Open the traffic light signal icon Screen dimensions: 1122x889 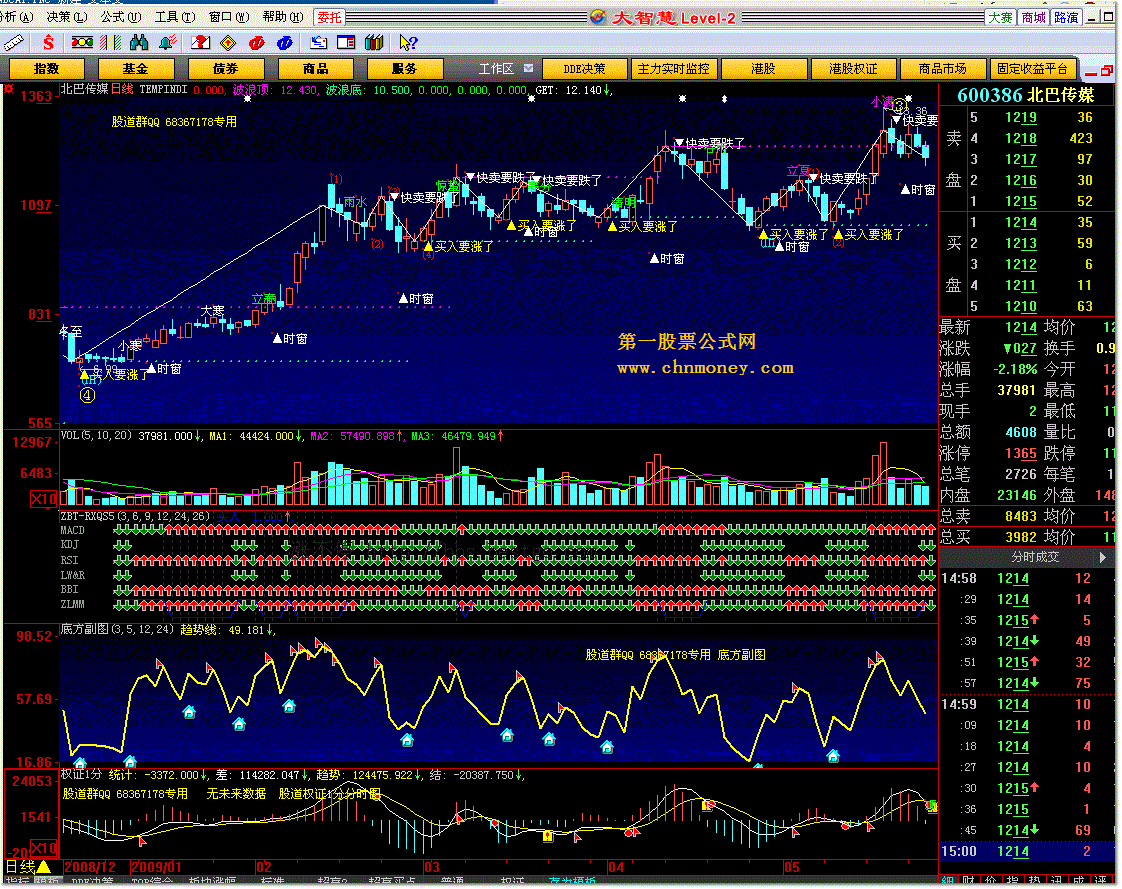82,43
